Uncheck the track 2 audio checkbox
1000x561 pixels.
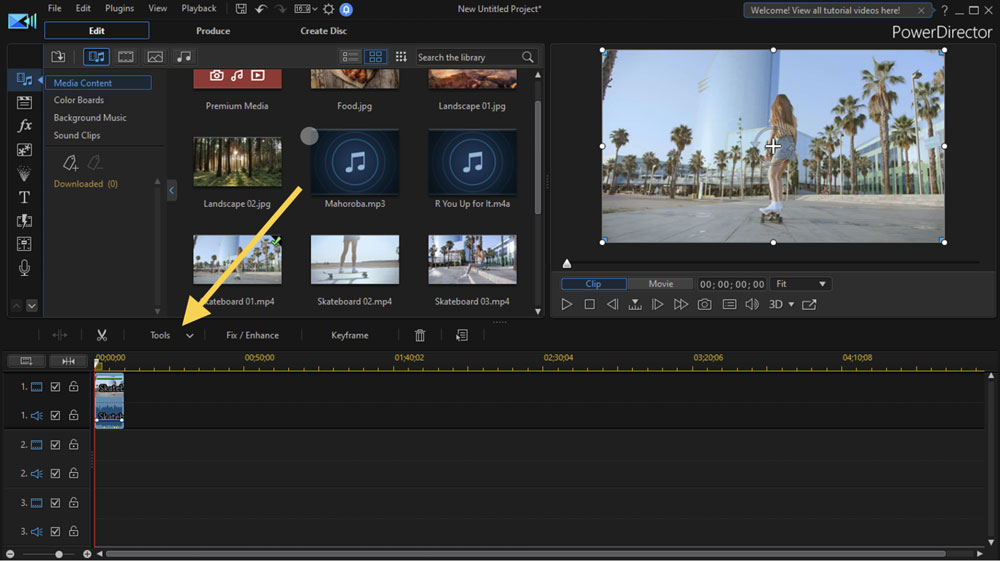click(56, 474)
